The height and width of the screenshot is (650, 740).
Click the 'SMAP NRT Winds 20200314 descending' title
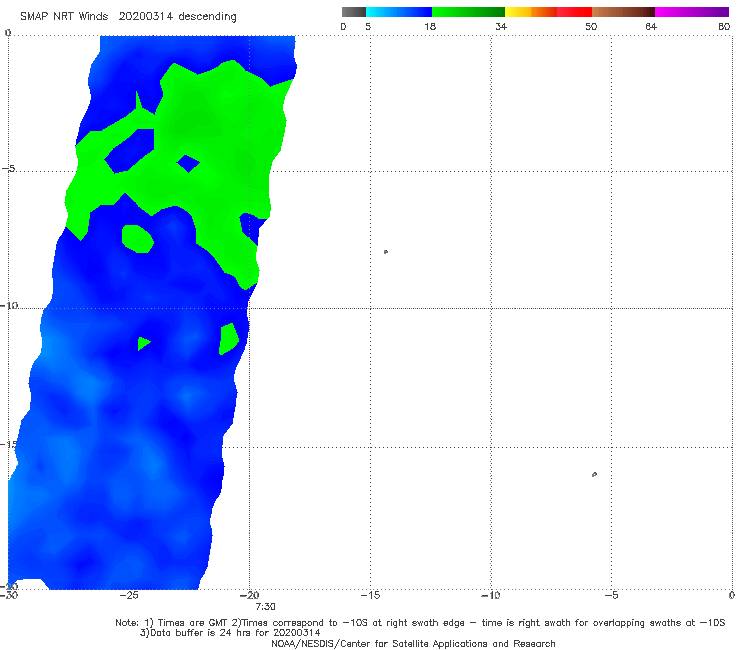[128, 17]
